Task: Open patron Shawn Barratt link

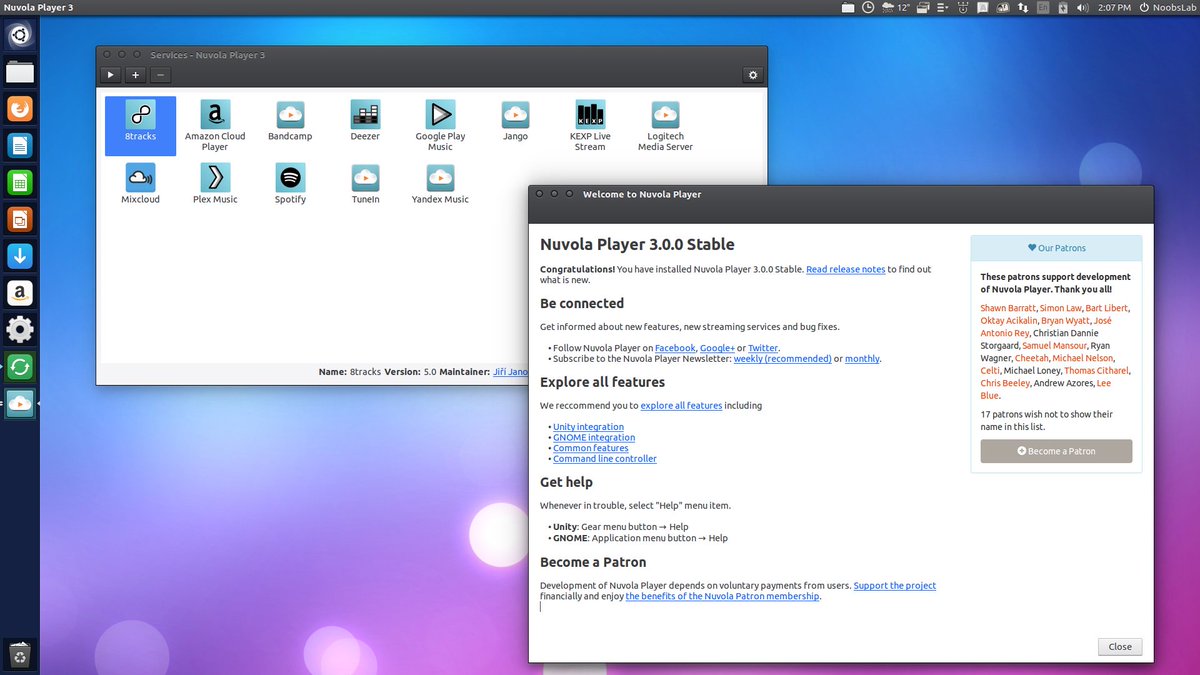Action: pyautogui.click(x=1007, y=308)
